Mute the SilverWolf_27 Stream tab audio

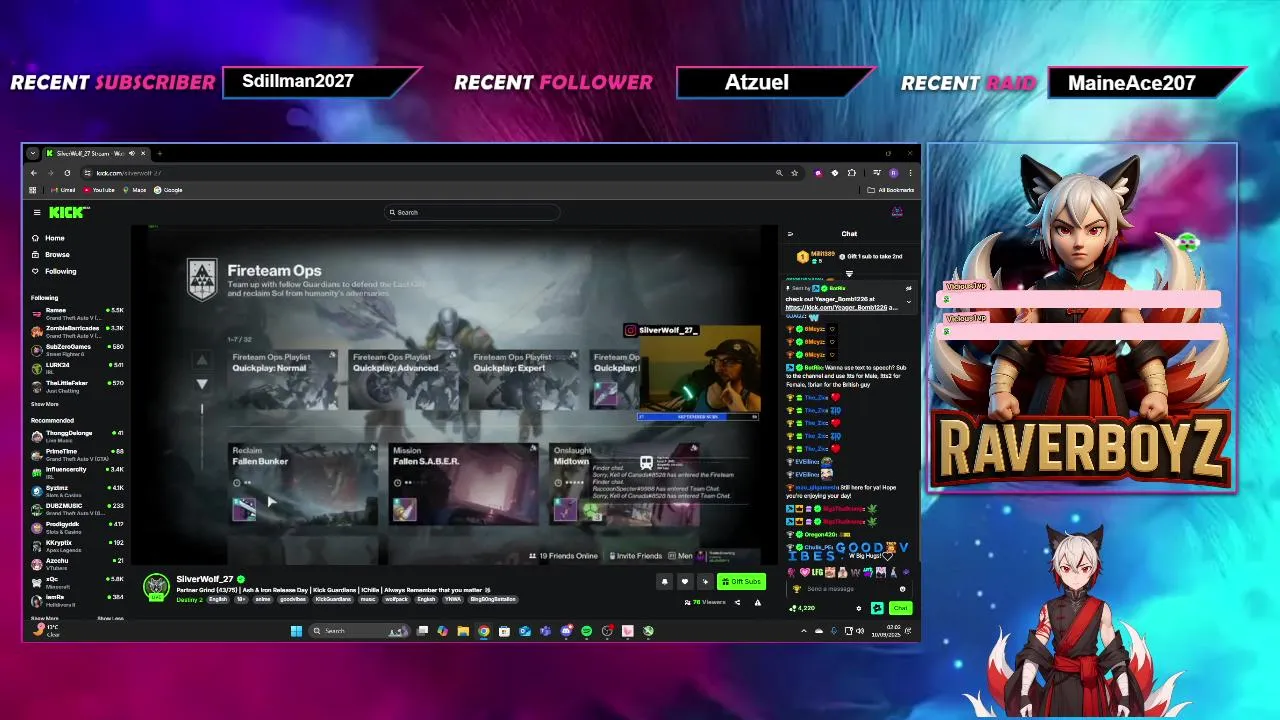132,153
